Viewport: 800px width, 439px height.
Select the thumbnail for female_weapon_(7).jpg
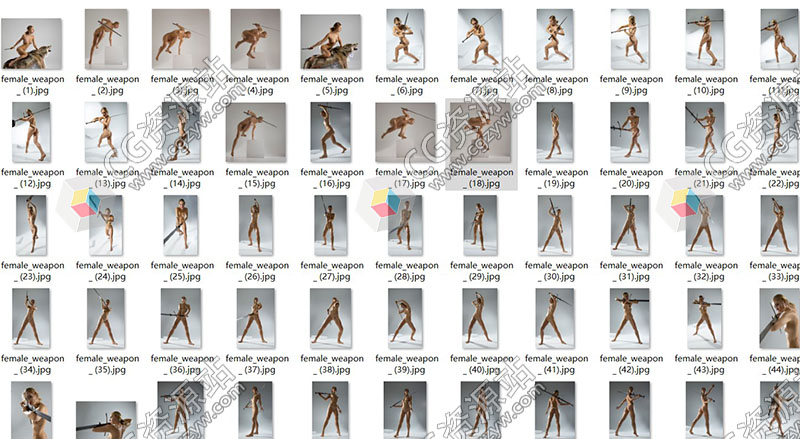479,39
